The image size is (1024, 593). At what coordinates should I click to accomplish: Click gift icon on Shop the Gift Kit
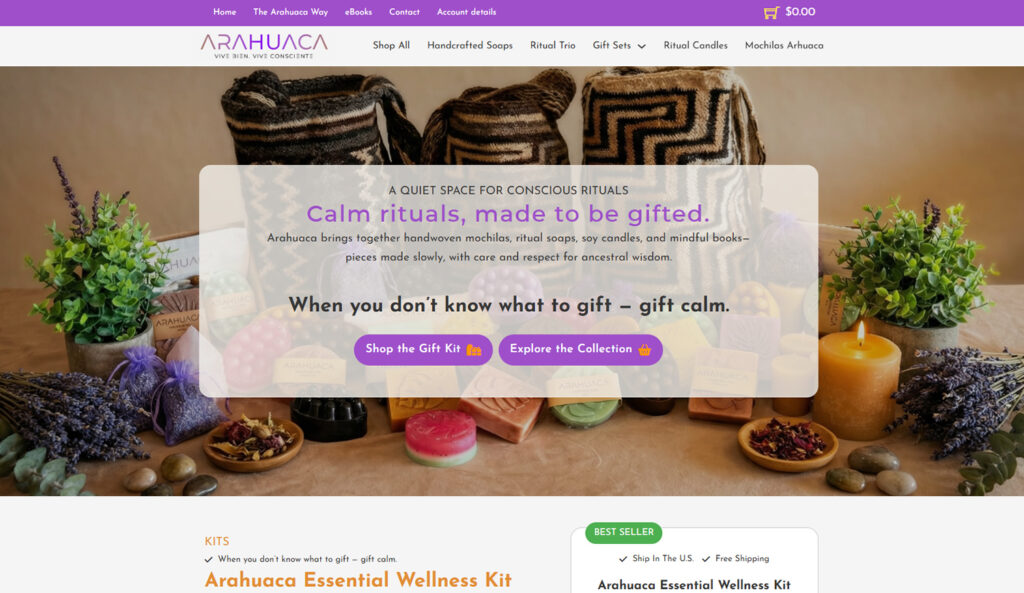pyautogui.click(x=474, y=349)
